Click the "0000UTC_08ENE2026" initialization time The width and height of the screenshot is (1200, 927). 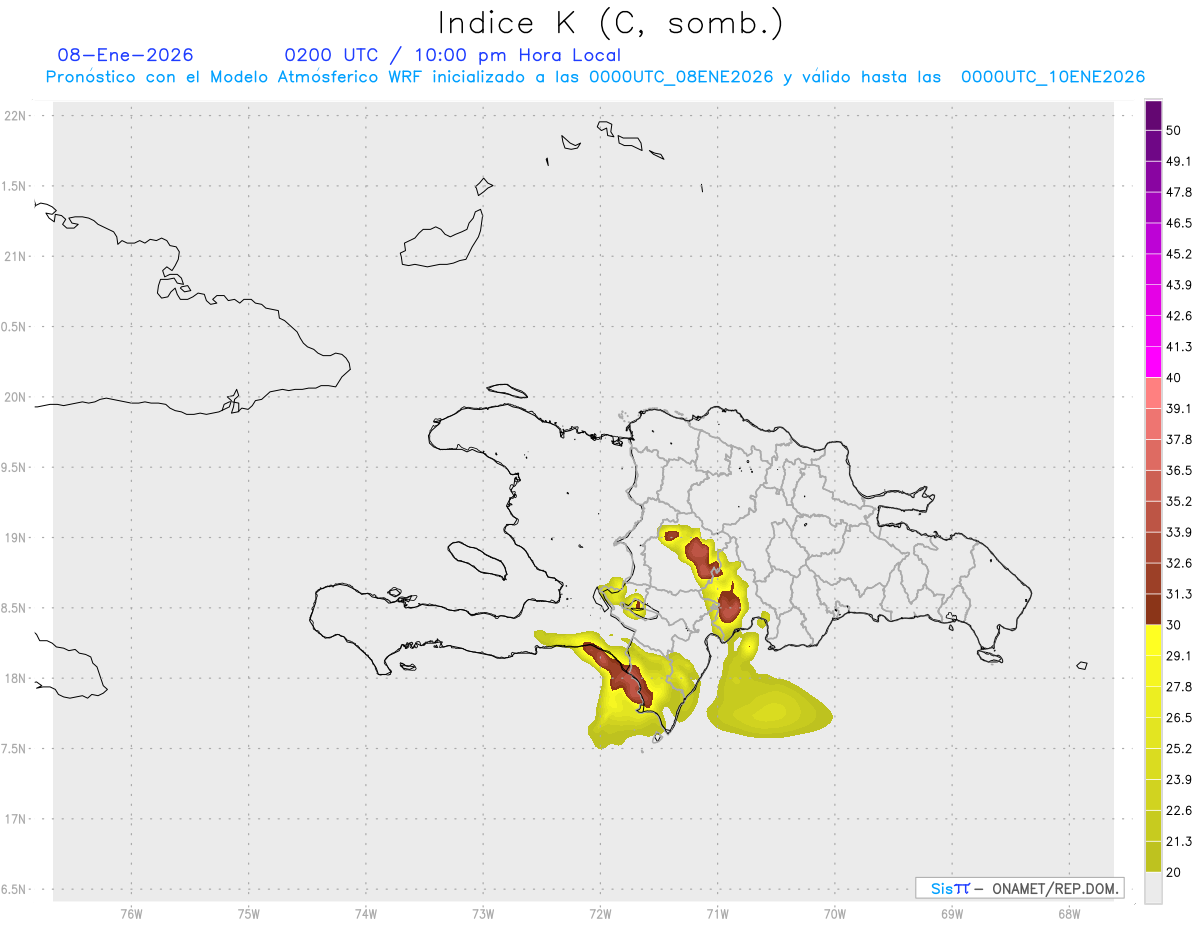click(680, 77)
